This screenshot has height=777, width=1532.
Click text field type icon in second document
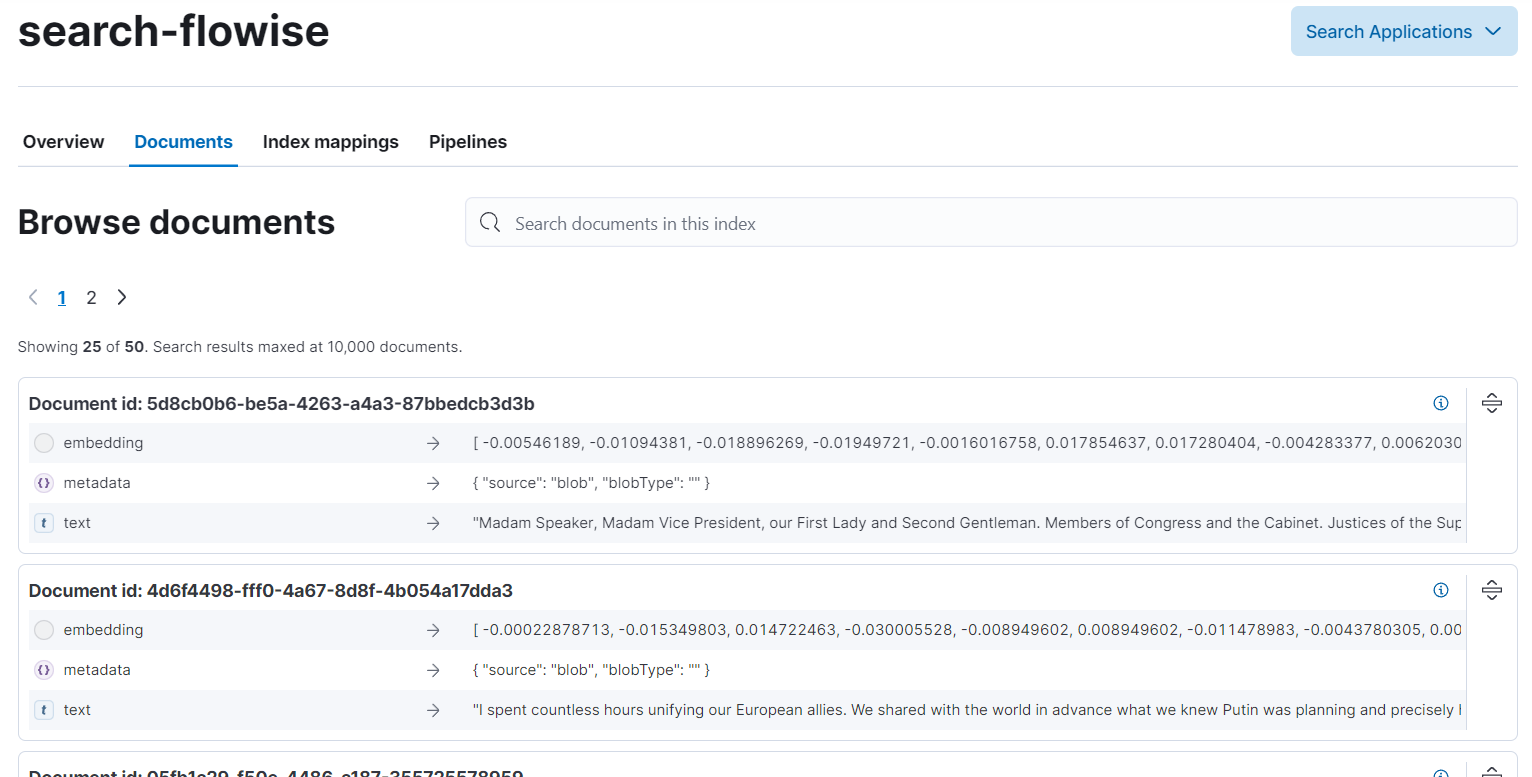pyautogui.click(x=44, y=710)
